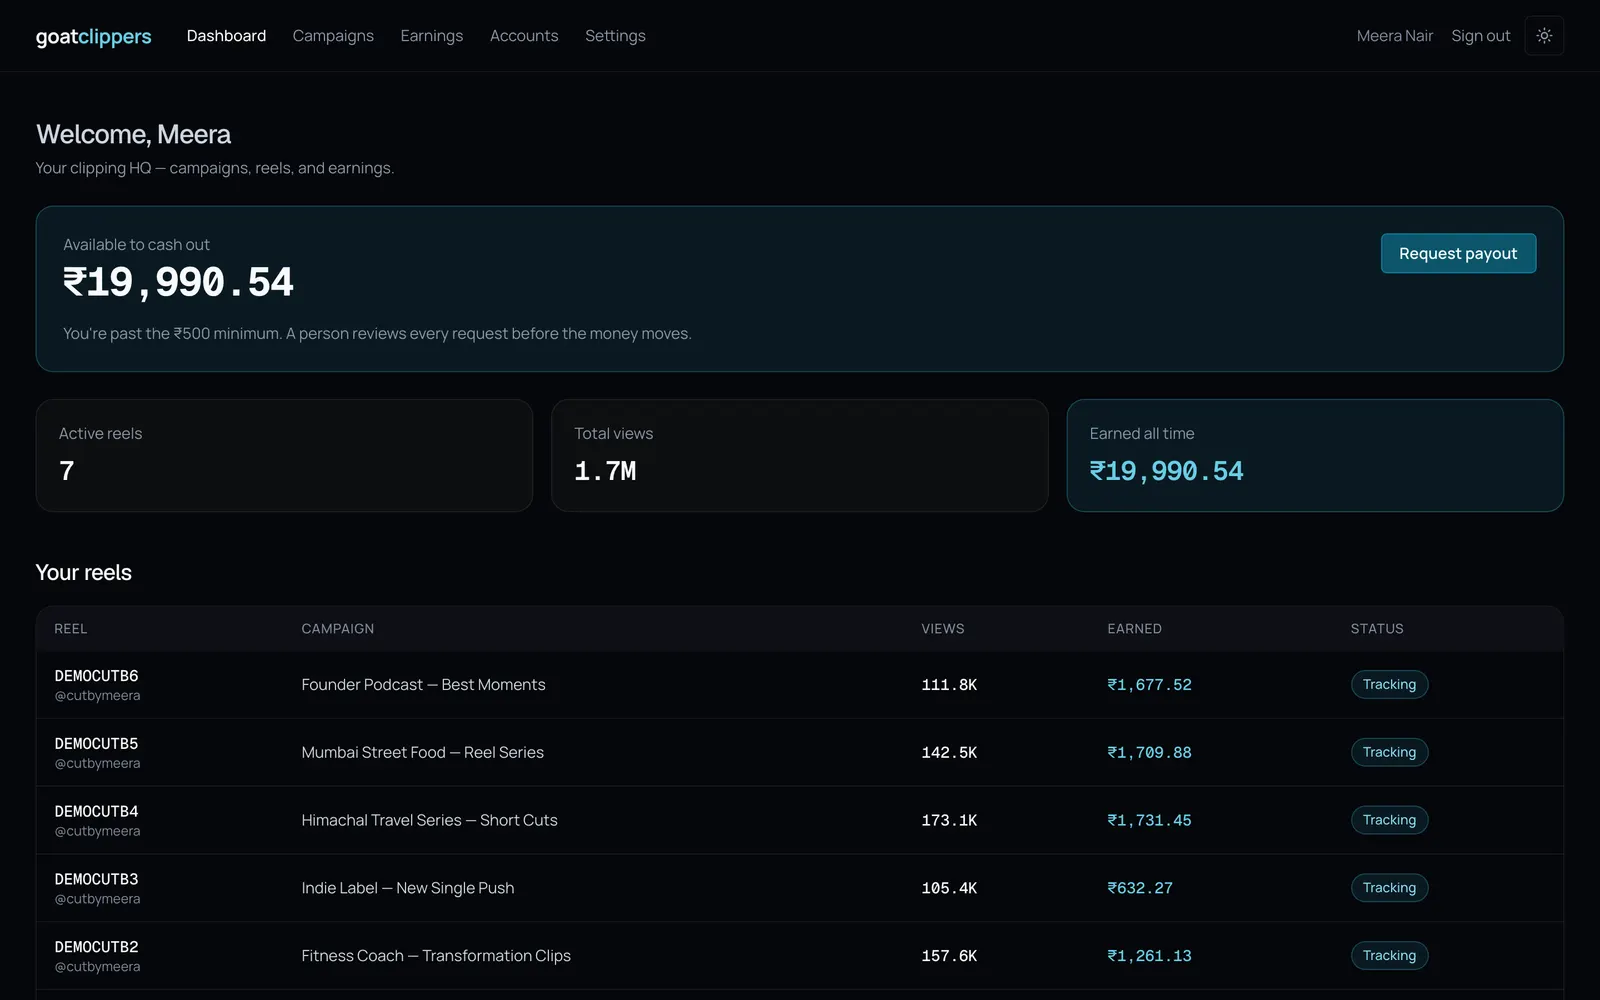Open the Dashboard nav item
Viewport: 1600px width, 1000px height.
pyautogui.click(x=226, y=36)
